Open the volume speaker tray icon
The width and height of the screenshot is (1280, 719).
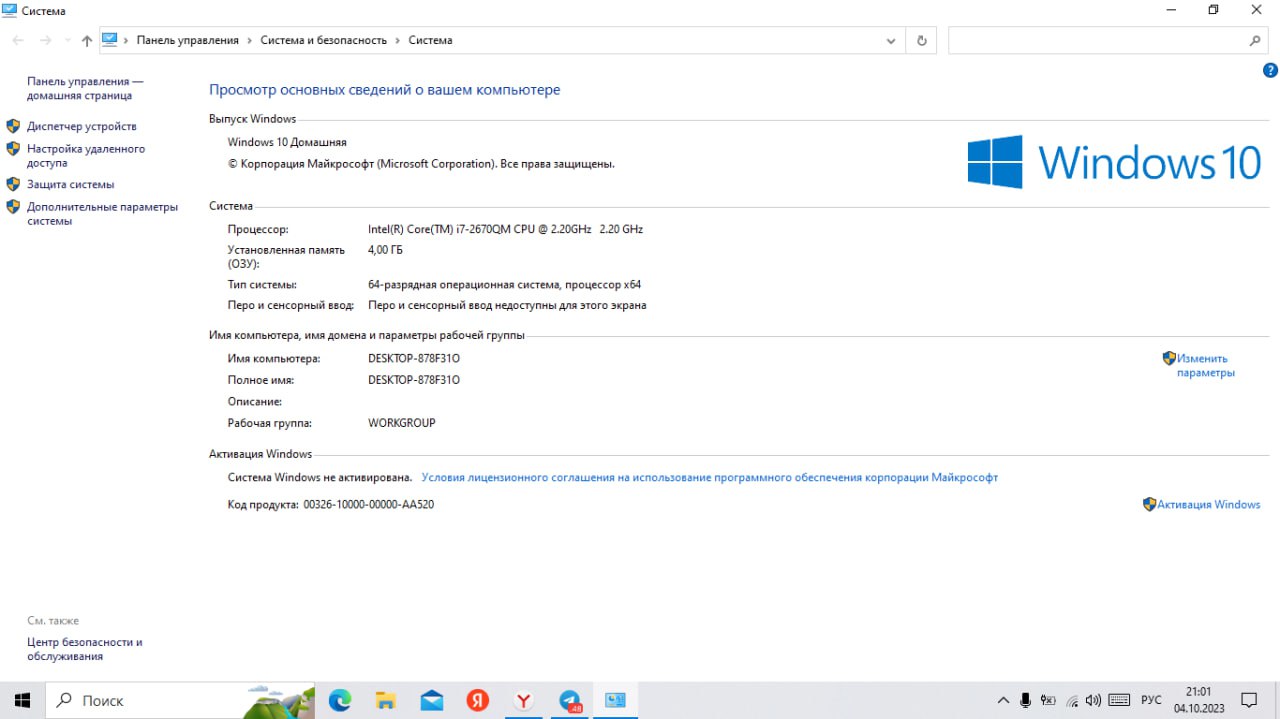(1093, 700)
